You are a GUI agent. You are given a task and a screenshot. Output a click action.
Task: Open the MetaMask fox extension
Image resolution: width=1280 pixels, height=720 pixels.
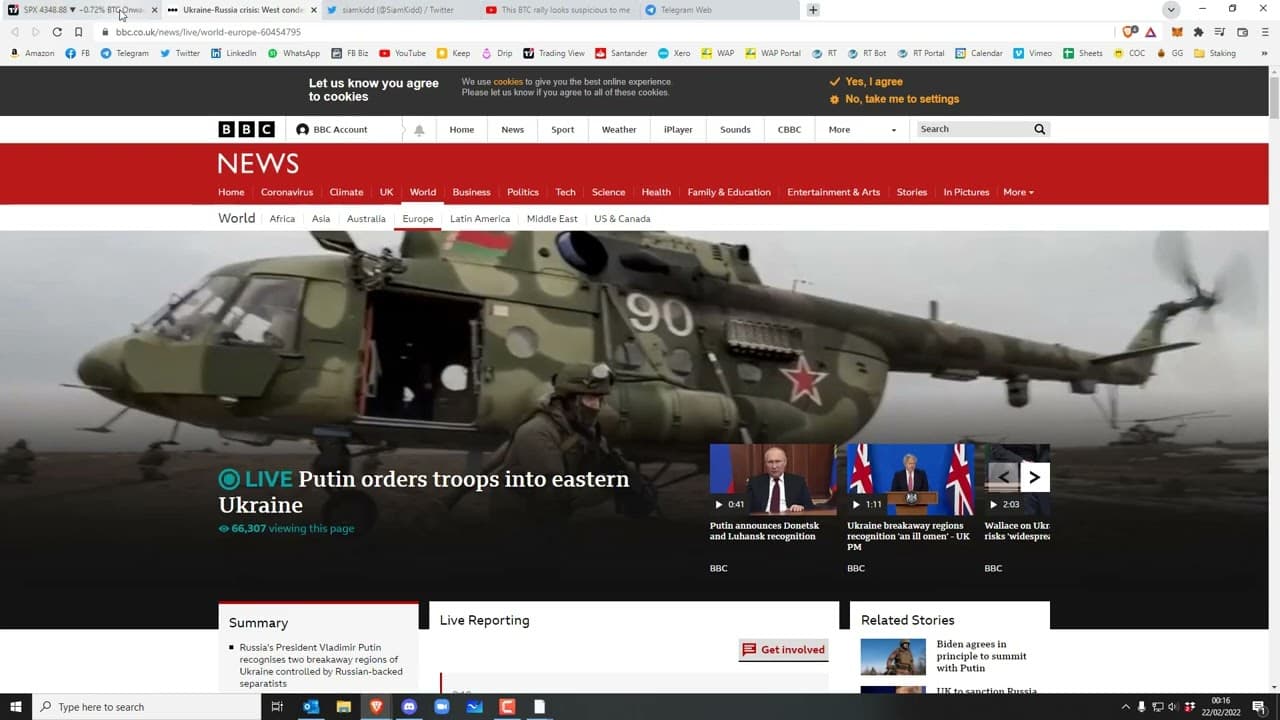[1177, 32]
